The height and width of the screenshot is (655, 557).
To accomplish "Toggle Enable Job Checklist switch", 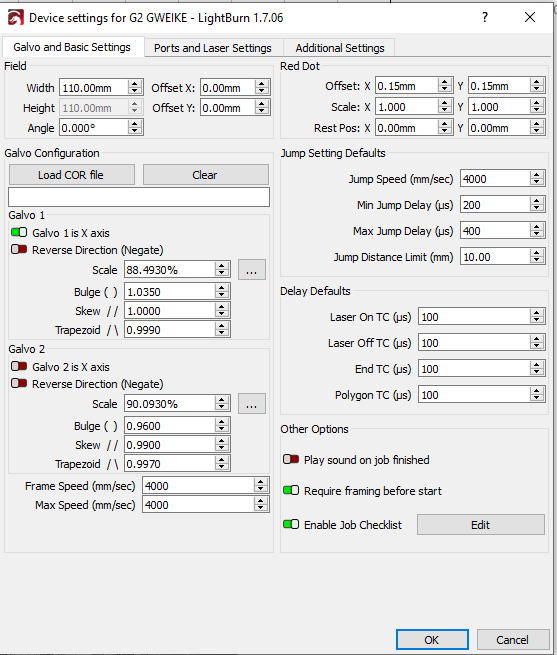I will (291, 524).
